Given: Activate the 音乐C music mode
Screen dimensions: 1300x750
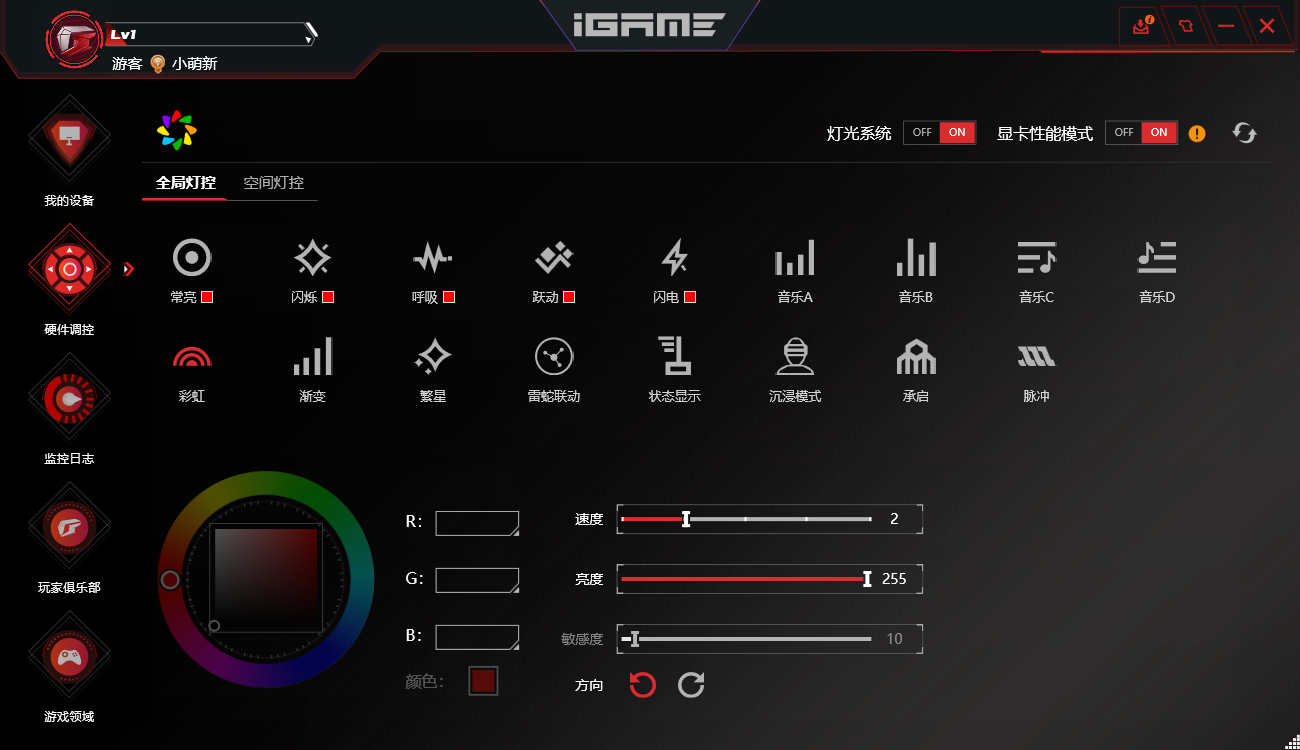Looking at the screenshot, I should point(1036,258).
